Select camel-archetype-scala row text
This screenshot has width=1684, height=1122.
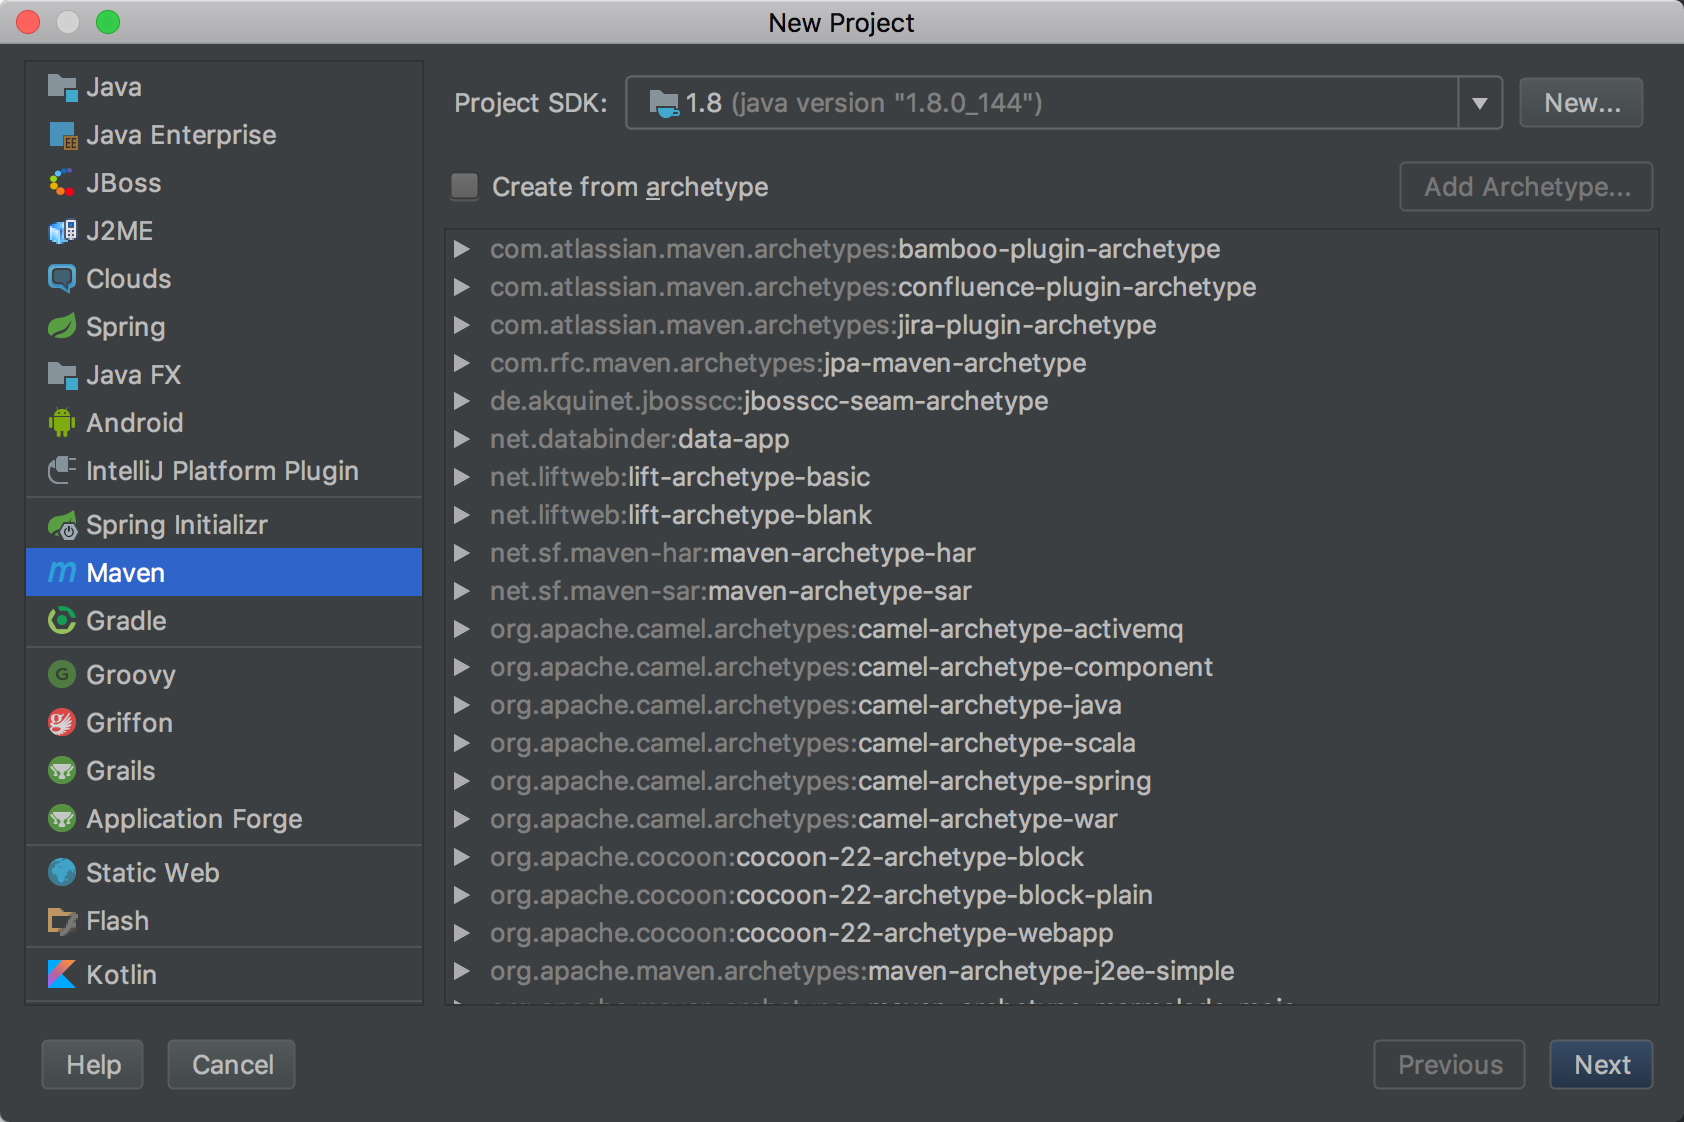813,743
